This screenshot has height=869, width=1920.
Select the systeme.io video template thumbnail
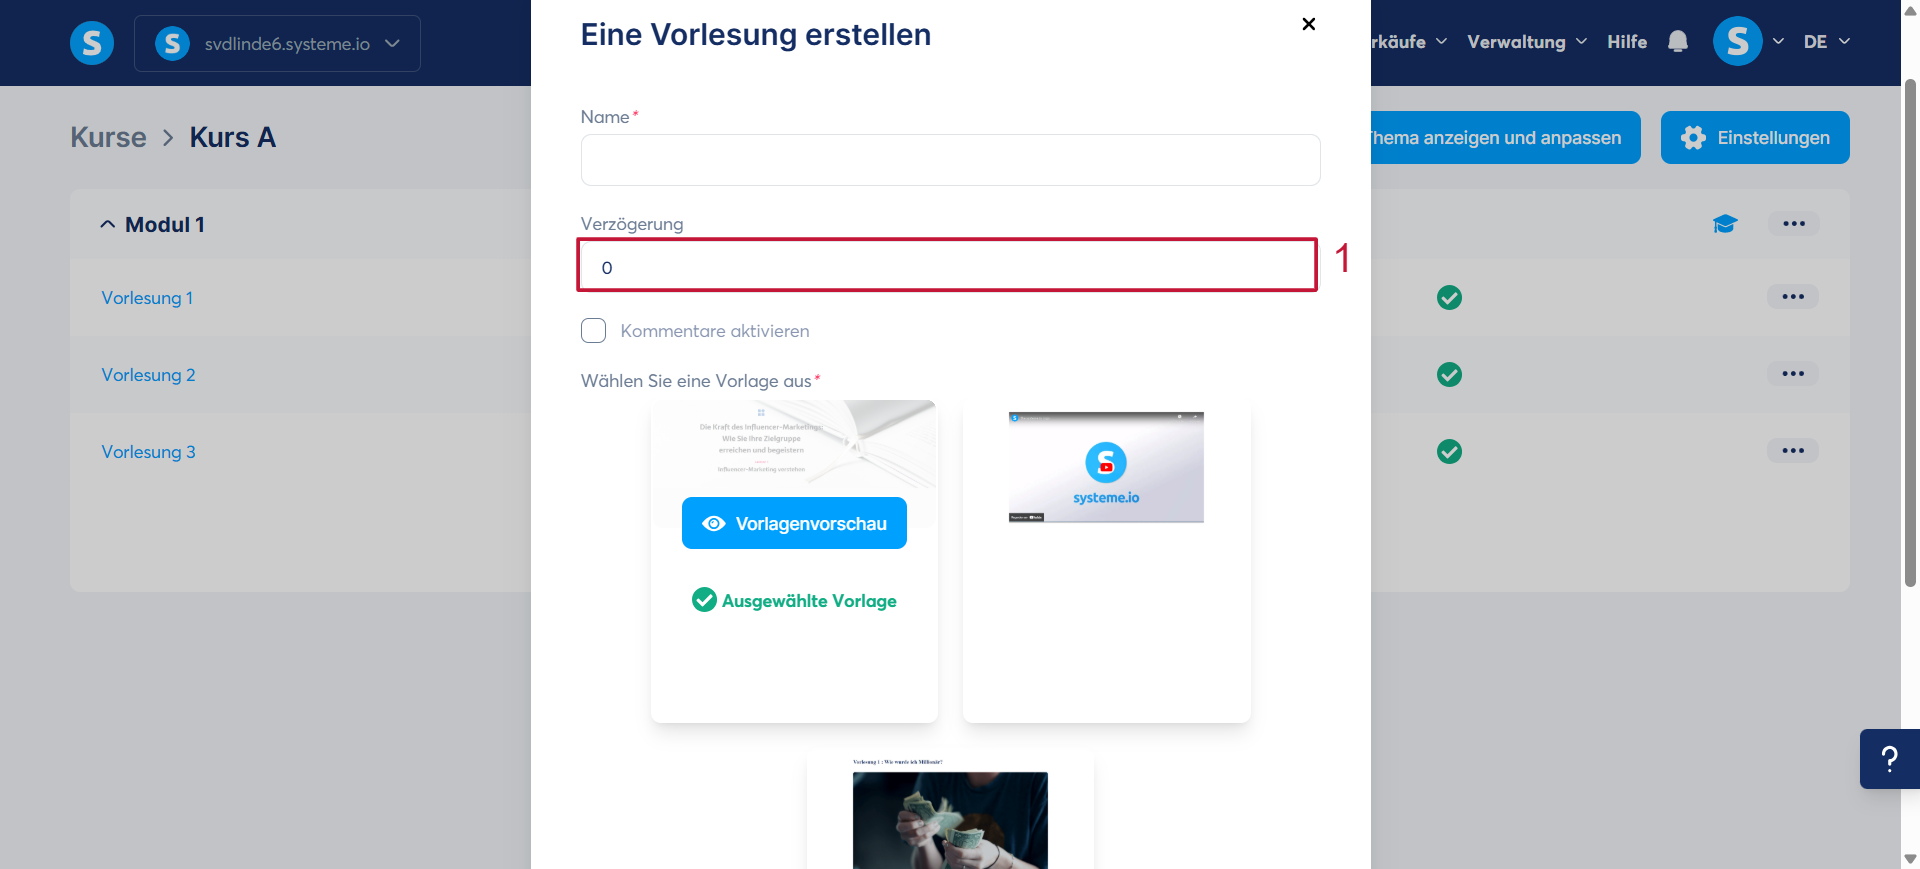[x=1106, y=467]
